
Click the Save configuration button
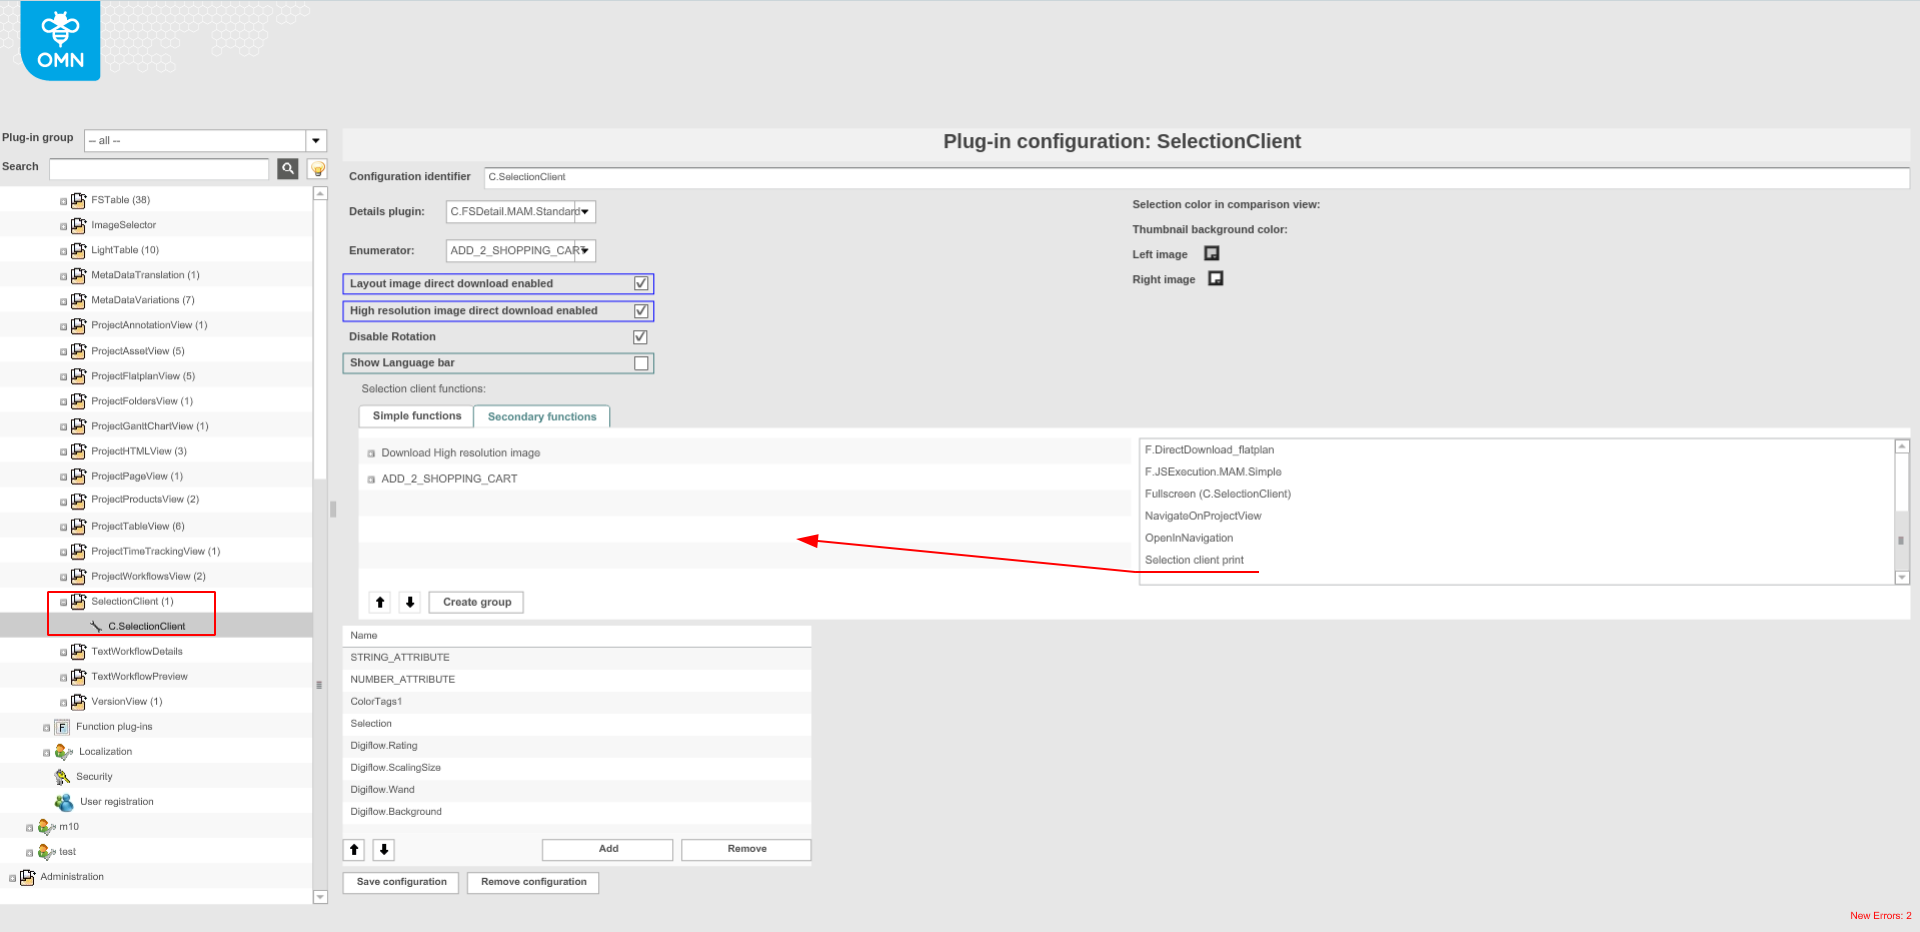(400, 883)
